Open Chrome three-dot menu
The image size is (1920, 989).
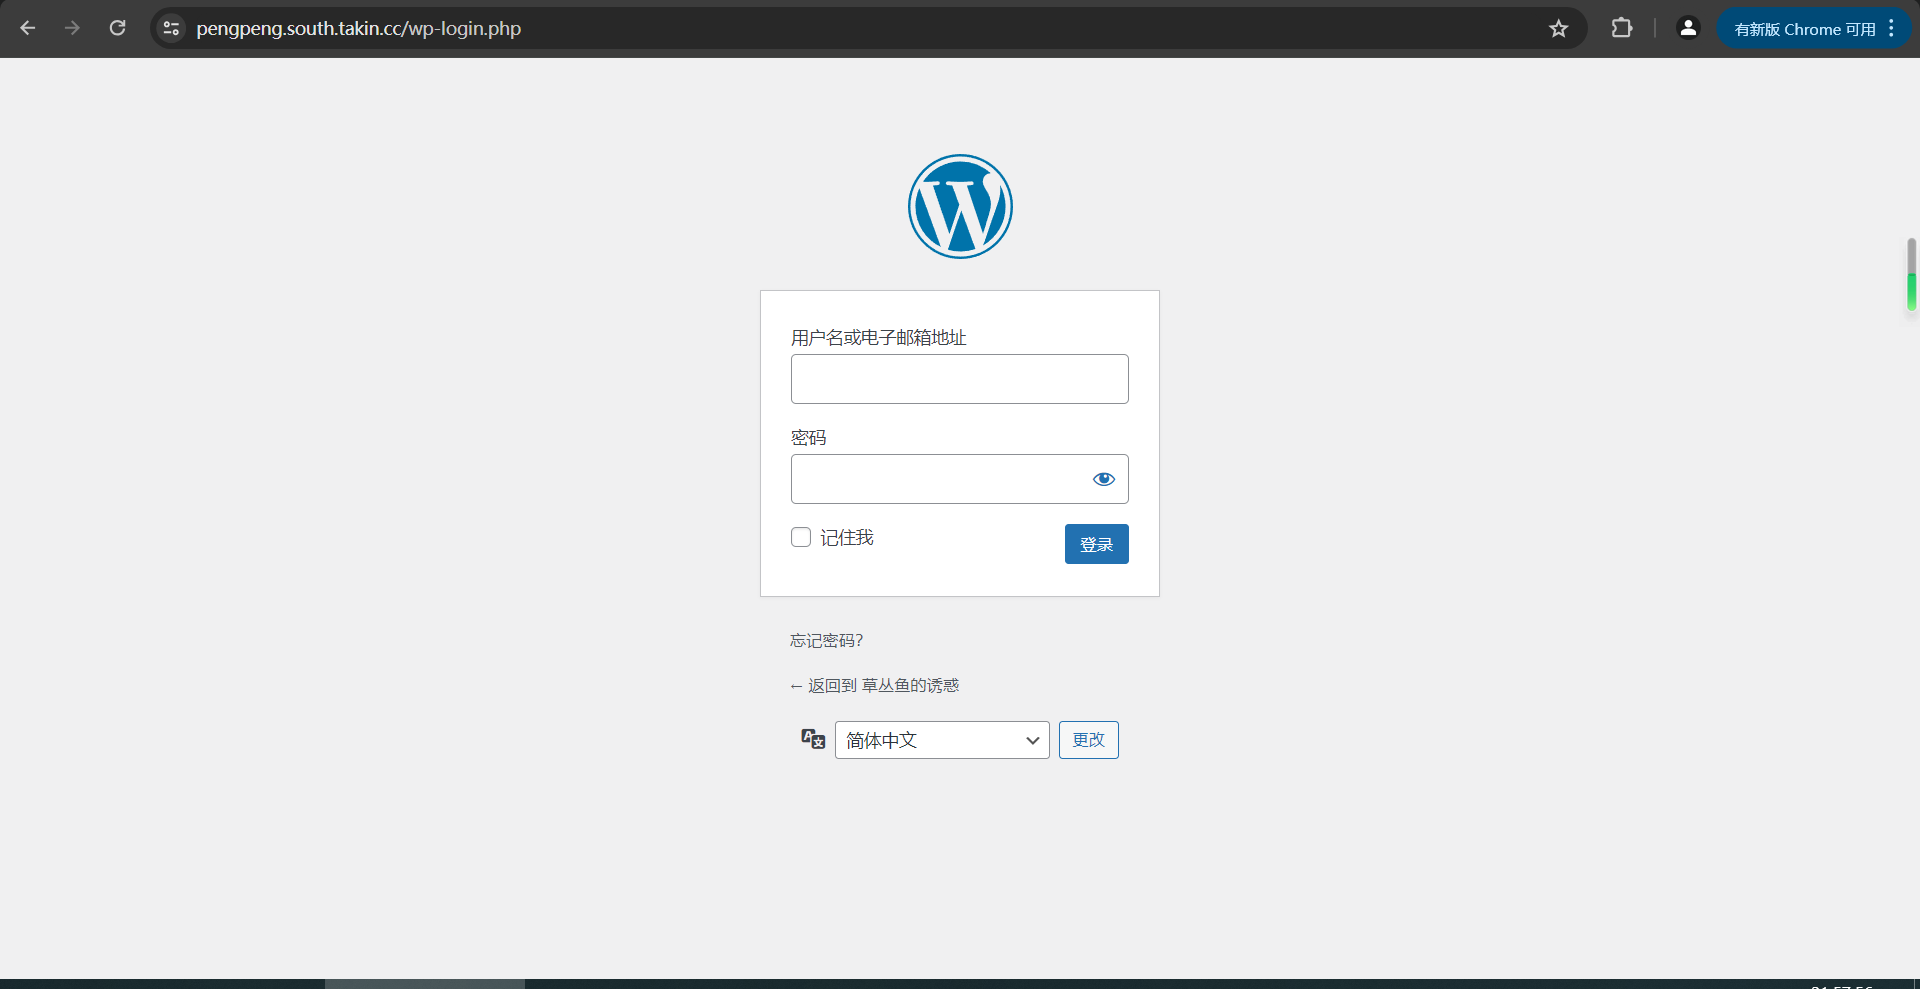[x=1891, y=28]
